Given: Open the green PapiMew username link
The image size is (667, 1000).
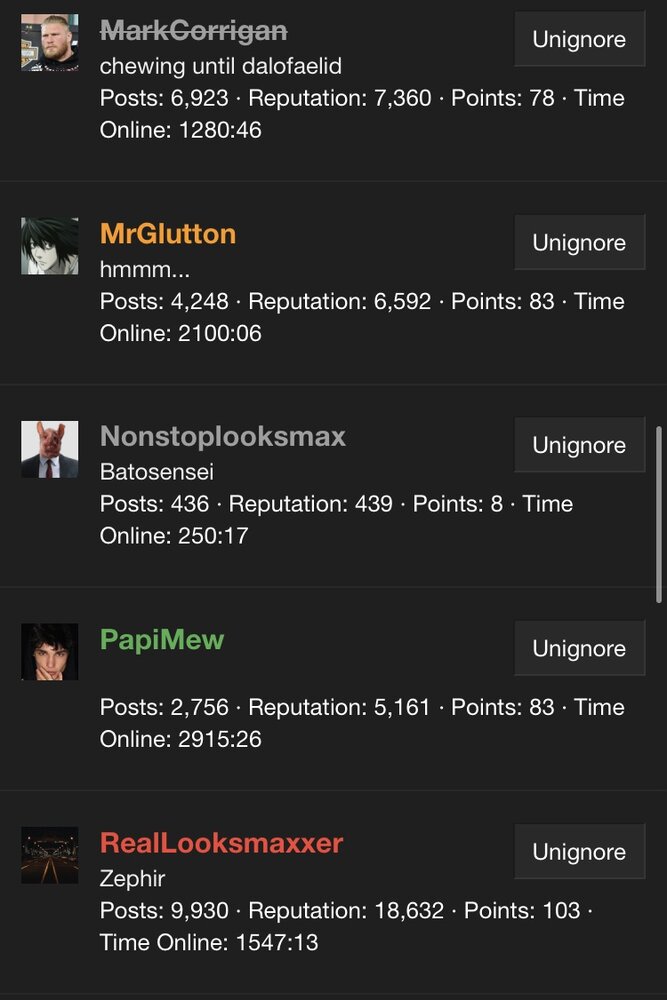Looking at the screenshot, I should (x=162, y=640).
